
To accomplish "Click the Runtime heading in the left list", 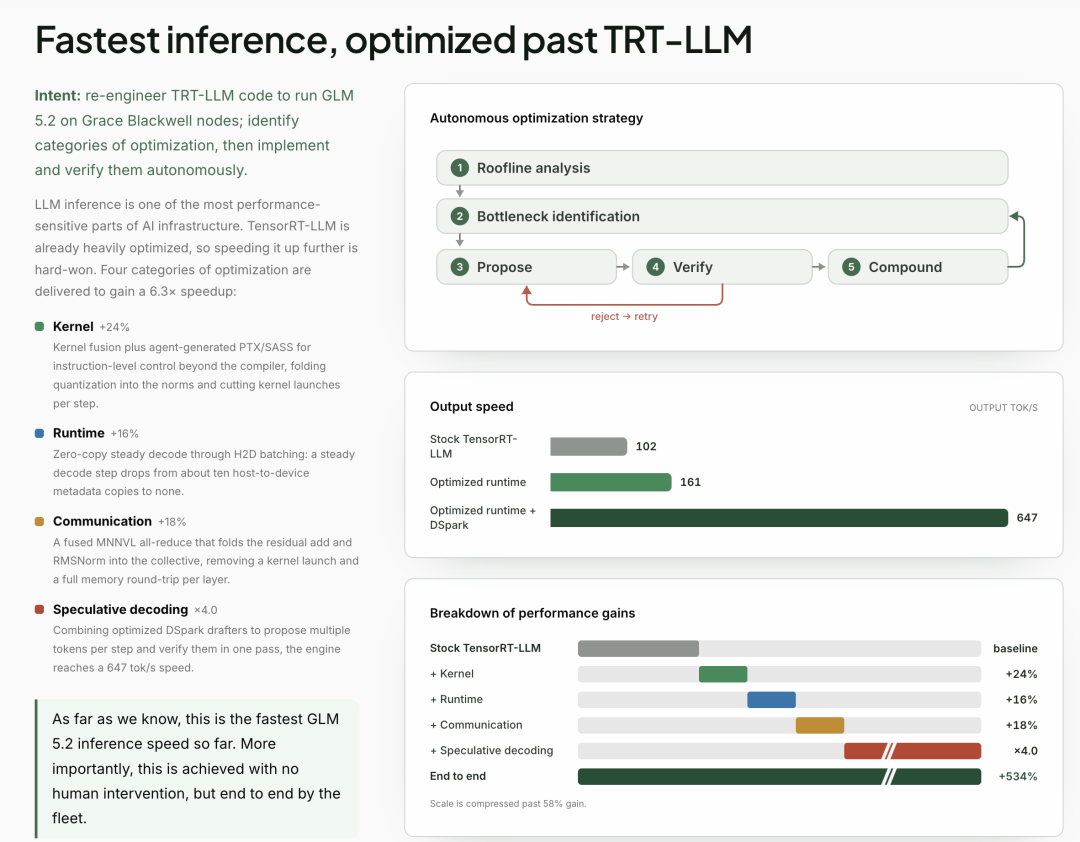I will pyautogui.click(x=79, y=433).
